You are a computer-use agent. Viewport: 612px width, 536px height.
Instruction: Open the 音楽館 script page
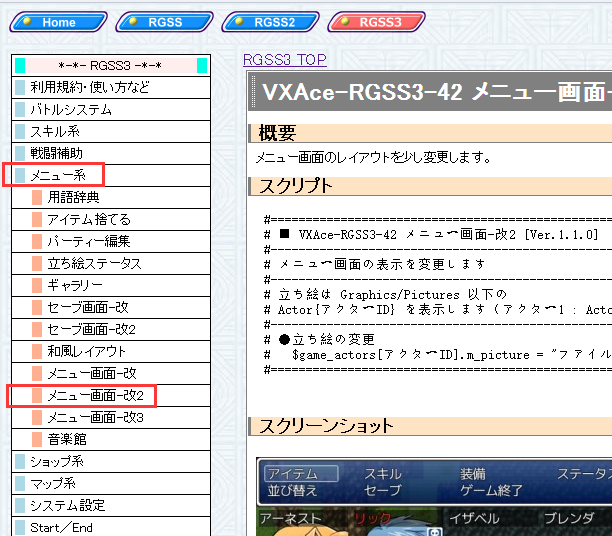(111, 439)
